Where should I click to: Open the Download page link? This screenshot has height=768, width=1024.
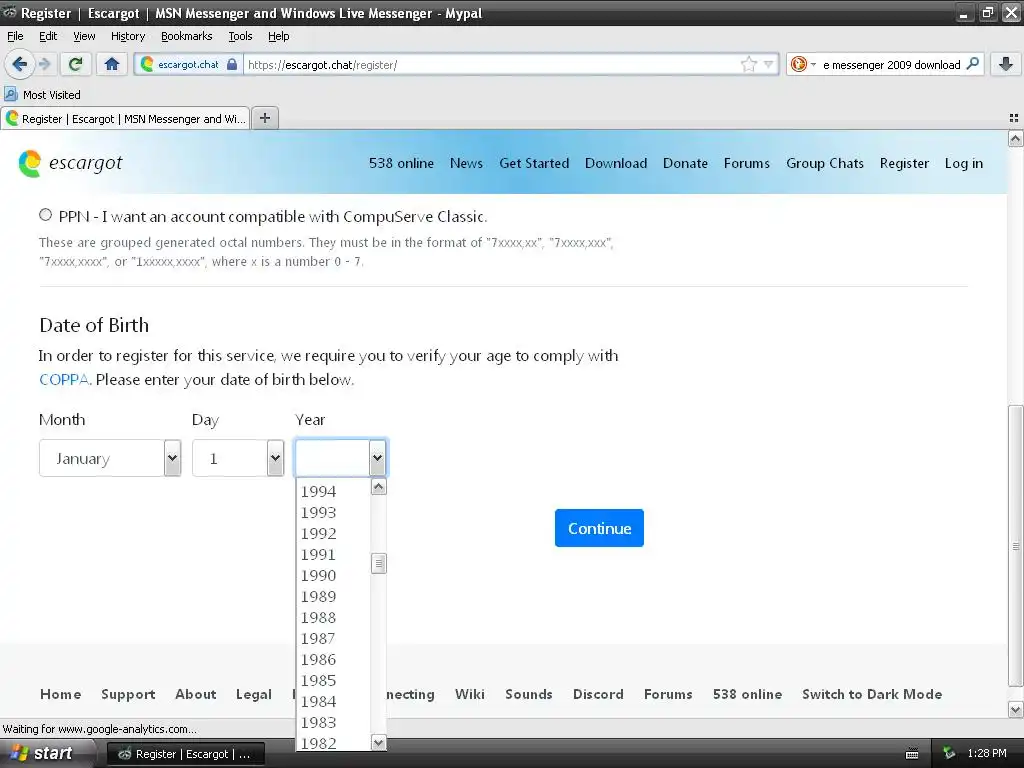616,163
